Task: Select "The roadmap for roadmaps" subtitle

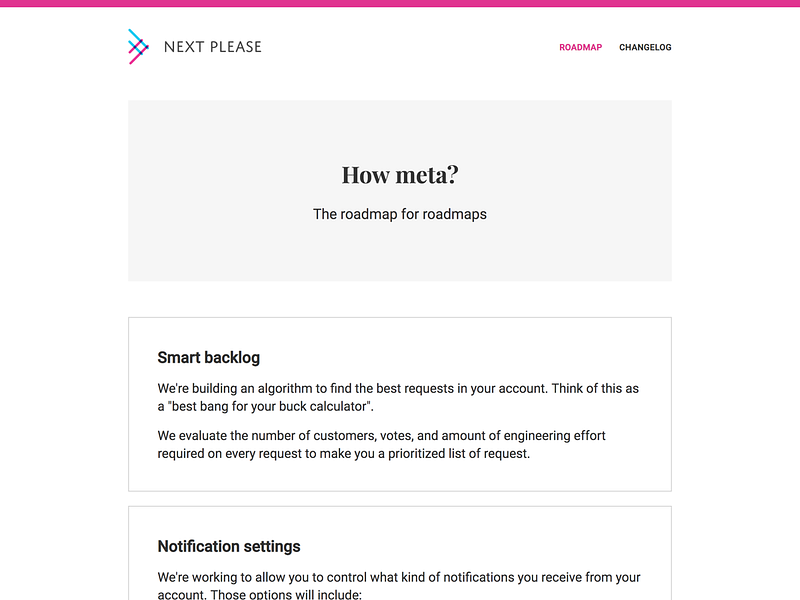Action: [400, 214]
